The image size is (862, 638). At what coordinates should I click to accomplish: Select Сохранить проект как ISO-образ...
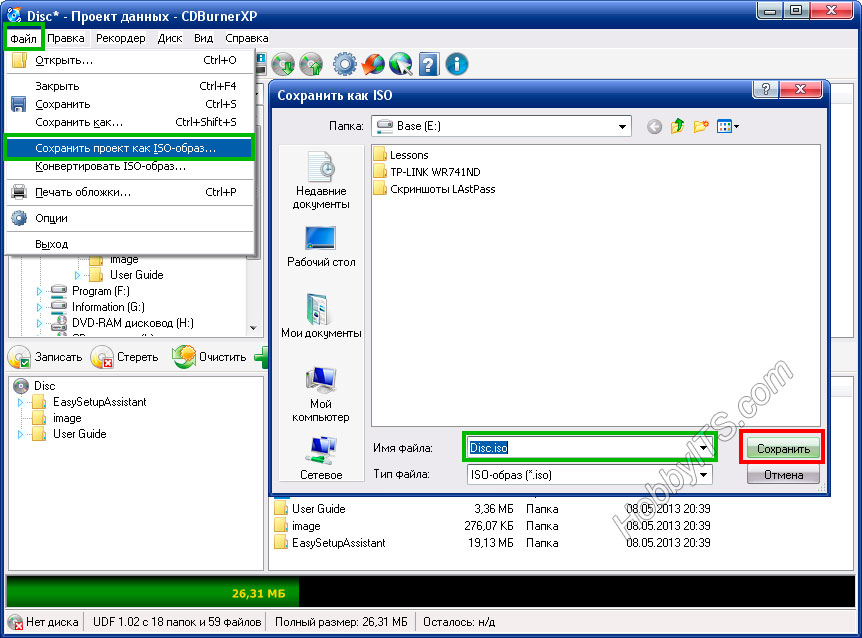(x=129, y=148)
